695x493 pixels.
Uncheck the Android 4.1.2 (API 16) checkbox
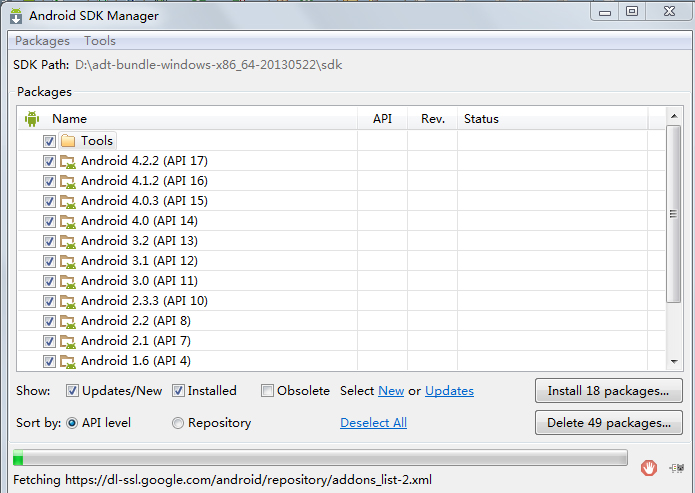pyautogui.click(x=49, y=181)
